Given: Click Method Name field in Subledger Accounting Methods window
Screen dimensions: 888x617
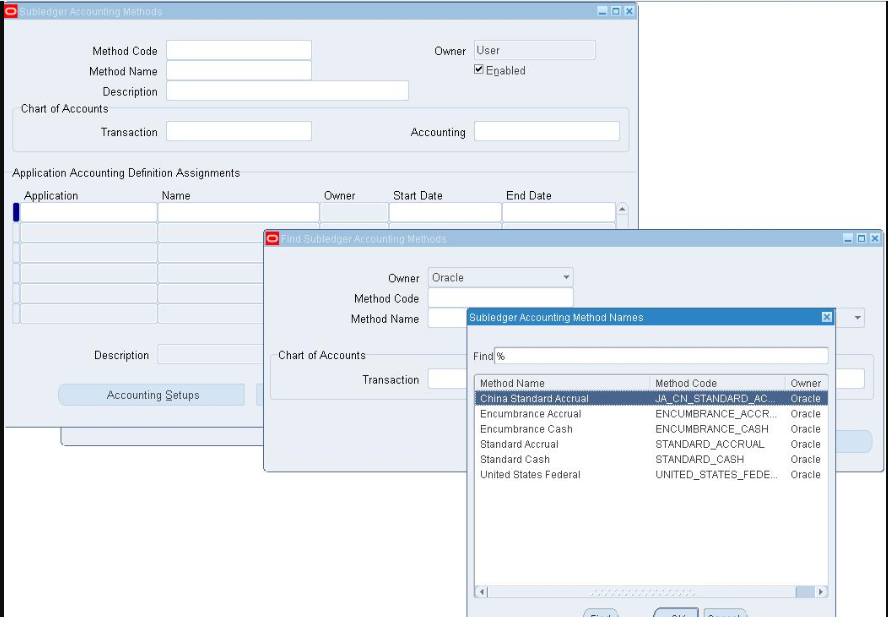Looking at the screenshot, I should (x=239, y=70).
